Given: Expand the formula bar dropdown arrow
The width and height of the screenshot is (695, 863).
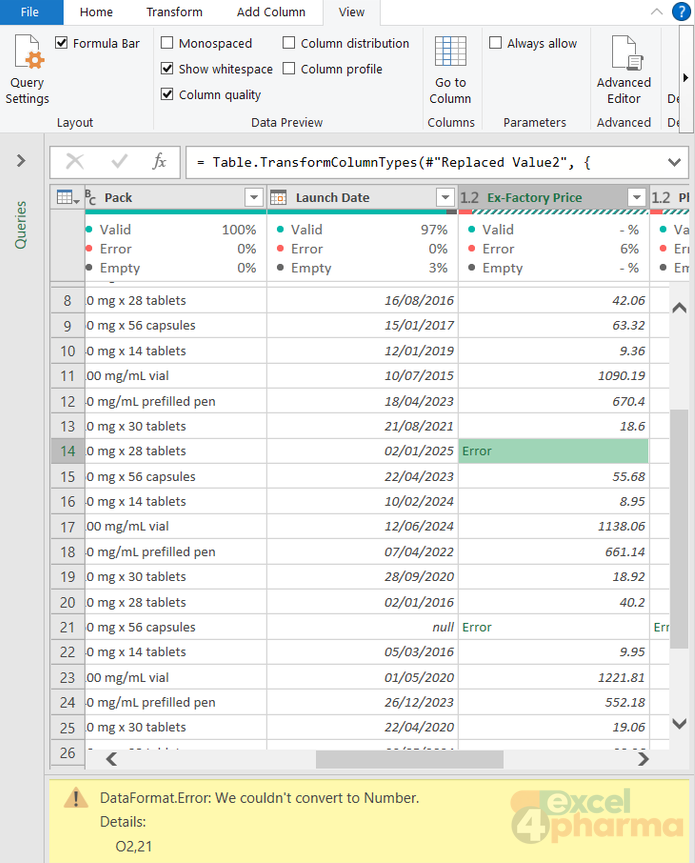Looking at the screenshot, I should click(674, 162).
